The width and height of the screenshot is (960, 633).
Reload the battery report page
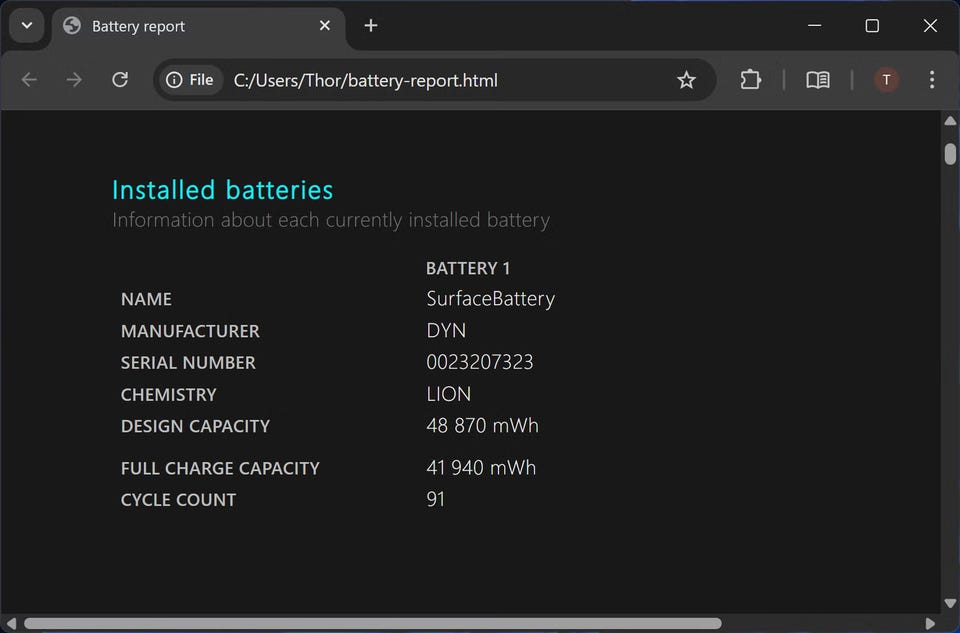(x=120, y=80)
